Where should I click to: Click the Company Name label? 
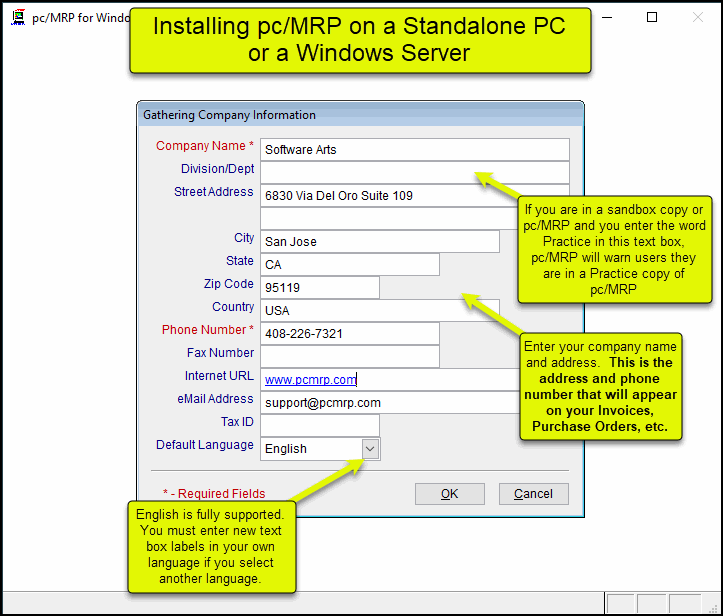click(205, 146)
